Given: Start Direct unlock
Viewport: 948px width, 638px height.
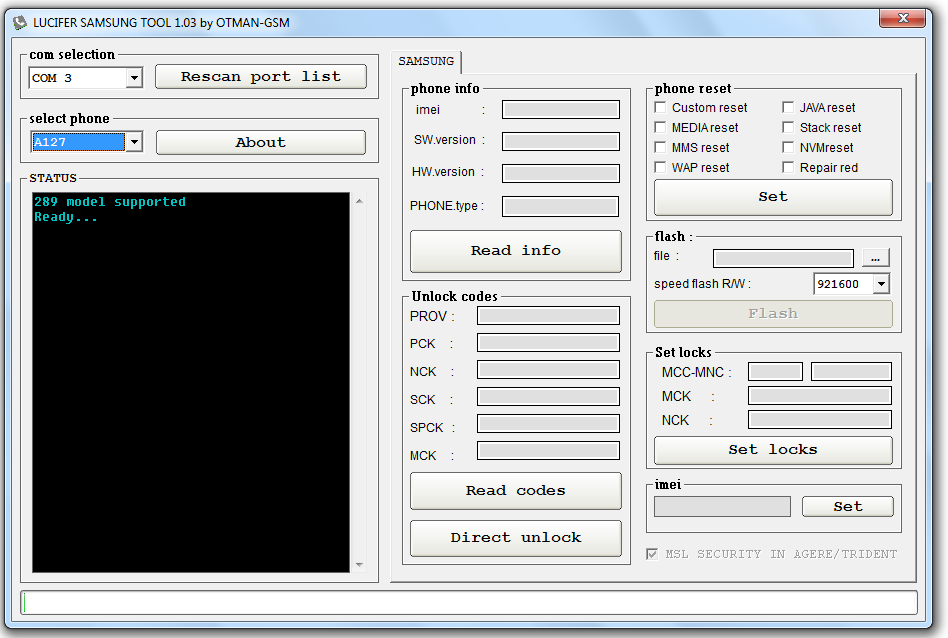Looking at the screenshot, I should click(516, 538).
